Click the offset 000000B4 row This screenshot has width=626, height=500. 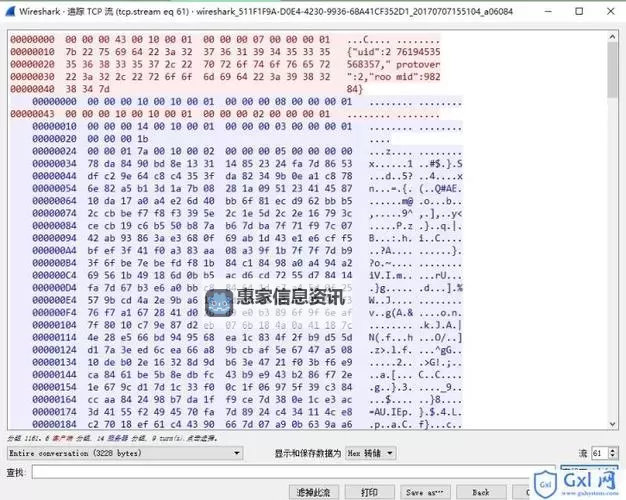click(x=247, y=263)
